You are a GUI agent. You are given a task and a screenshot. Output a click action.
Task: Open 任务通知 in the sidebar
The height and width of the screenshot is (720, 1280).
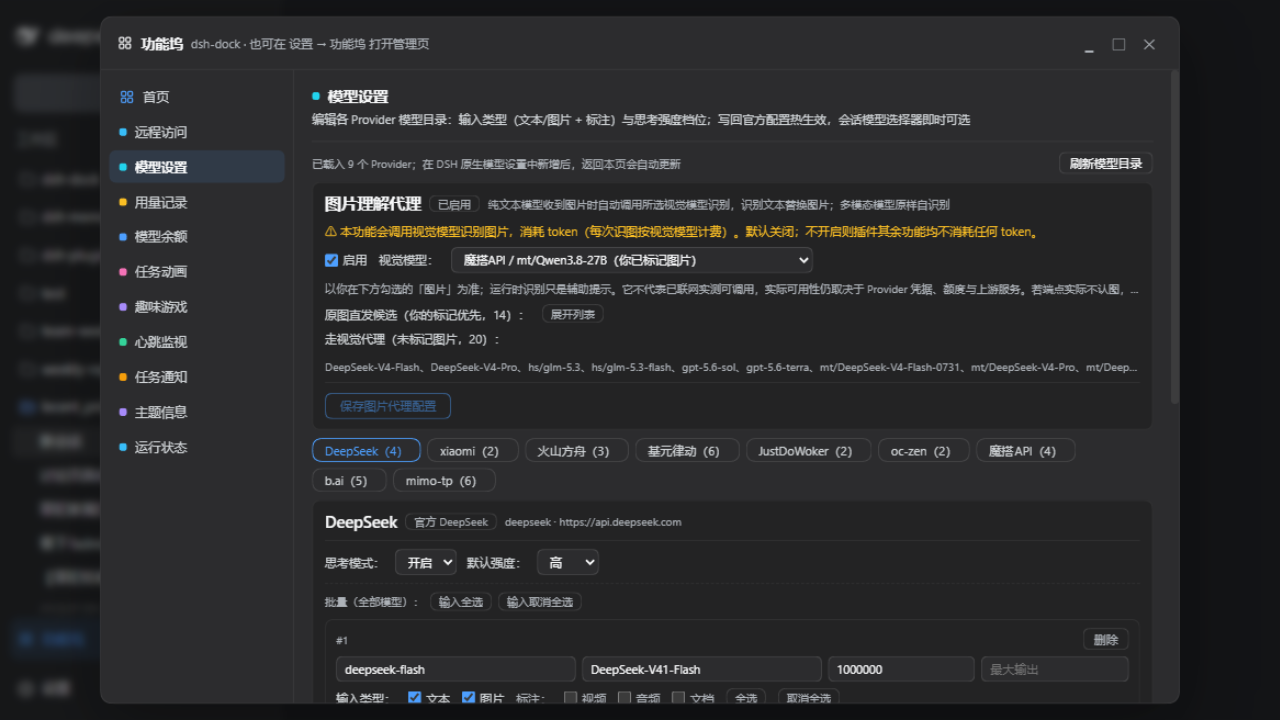[197, 377]
